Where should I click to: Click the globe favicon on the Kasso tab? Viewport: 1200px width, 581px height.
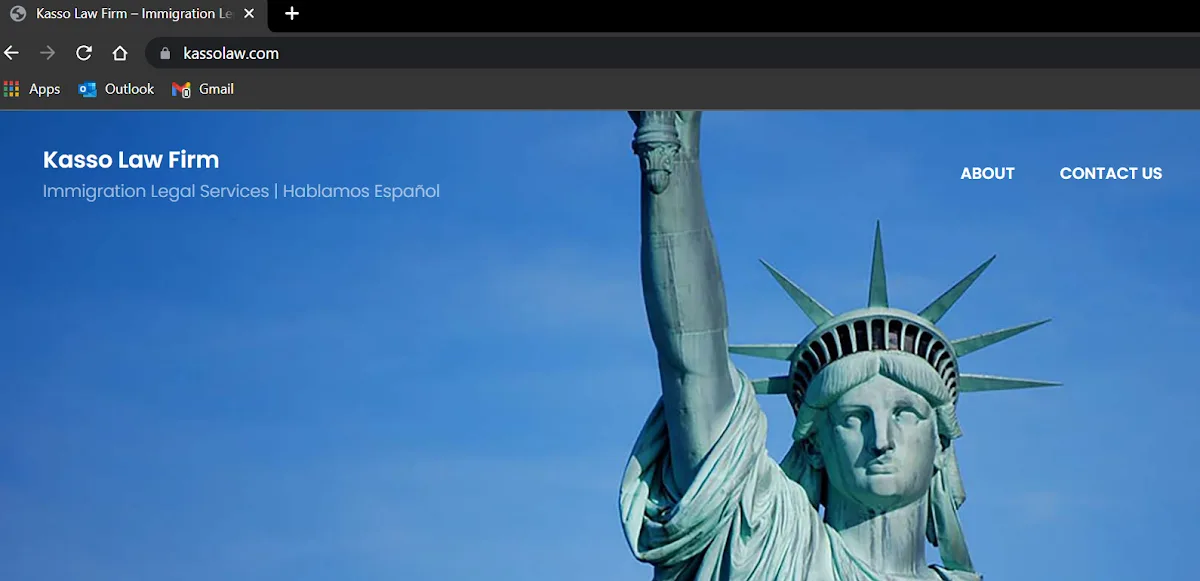(17, 14)
